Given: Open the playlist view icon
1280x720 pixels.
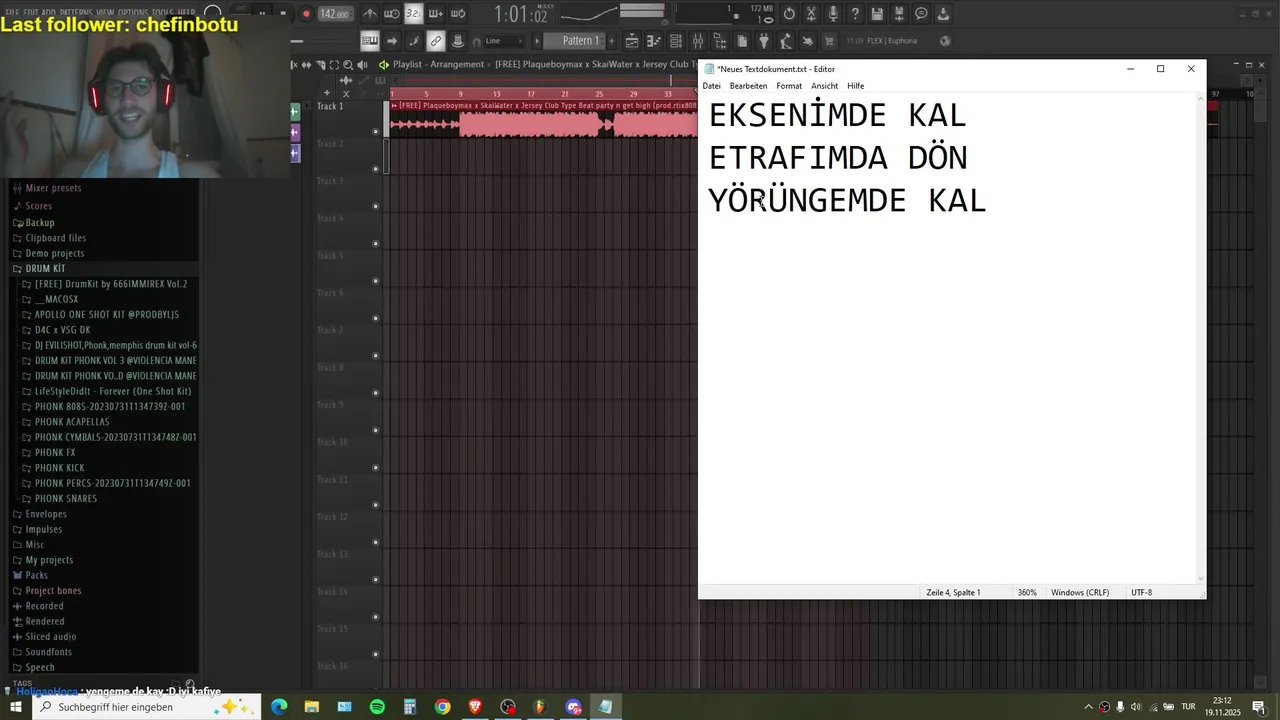Looking at the screenshot, I should click(x=632, y=41).
